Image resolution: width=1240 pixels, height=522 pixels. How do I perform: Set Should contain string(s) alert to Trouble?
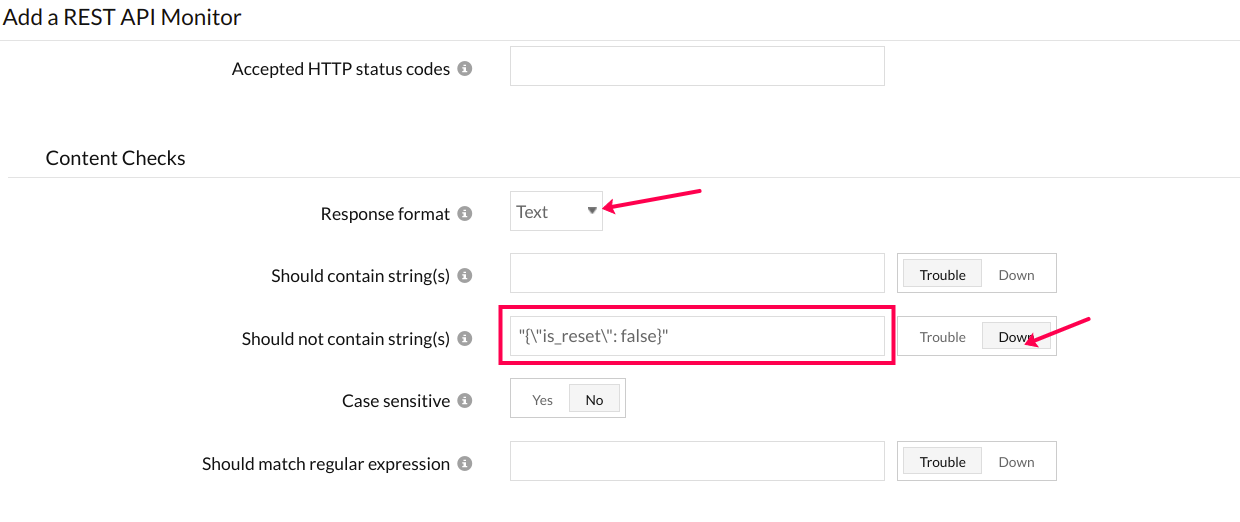[942, 275]
